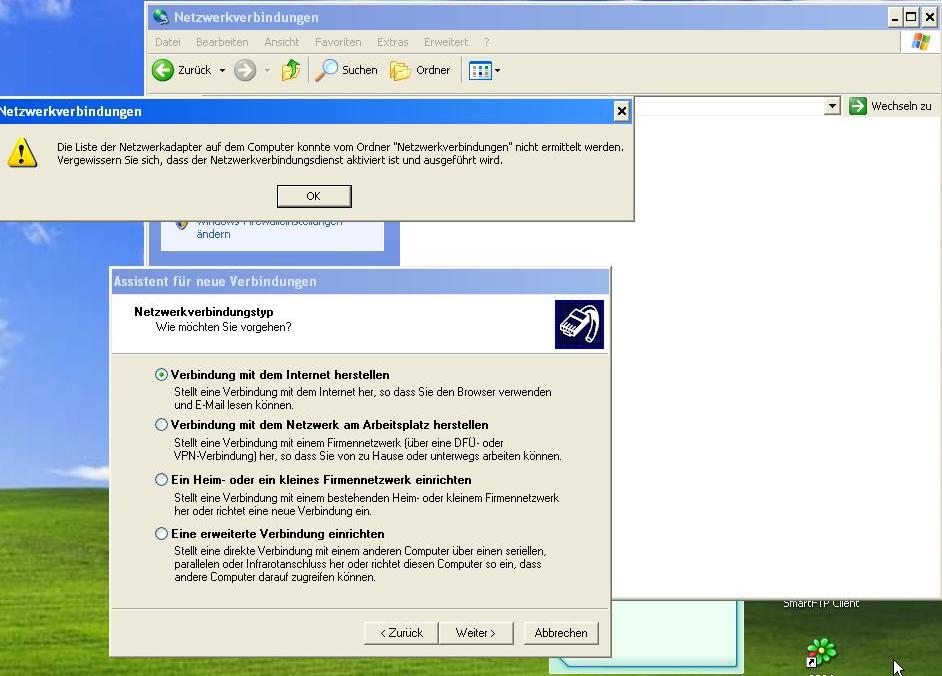Select 'Verbindung mit dem Internet herstellen' option

pos(161,375)
